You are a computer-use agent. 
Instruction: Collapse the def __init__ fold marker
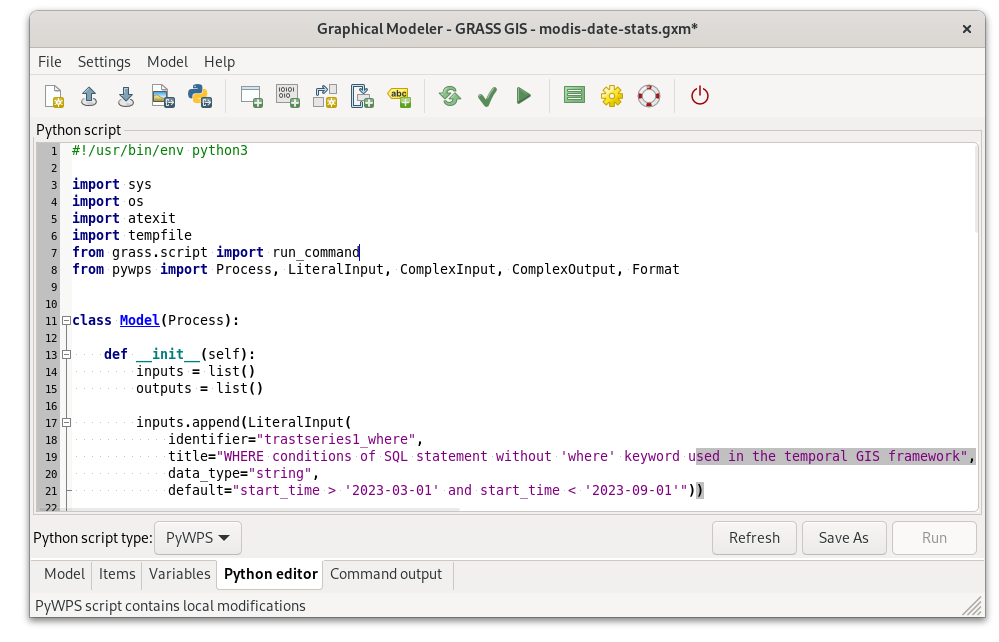pos(66,354)
